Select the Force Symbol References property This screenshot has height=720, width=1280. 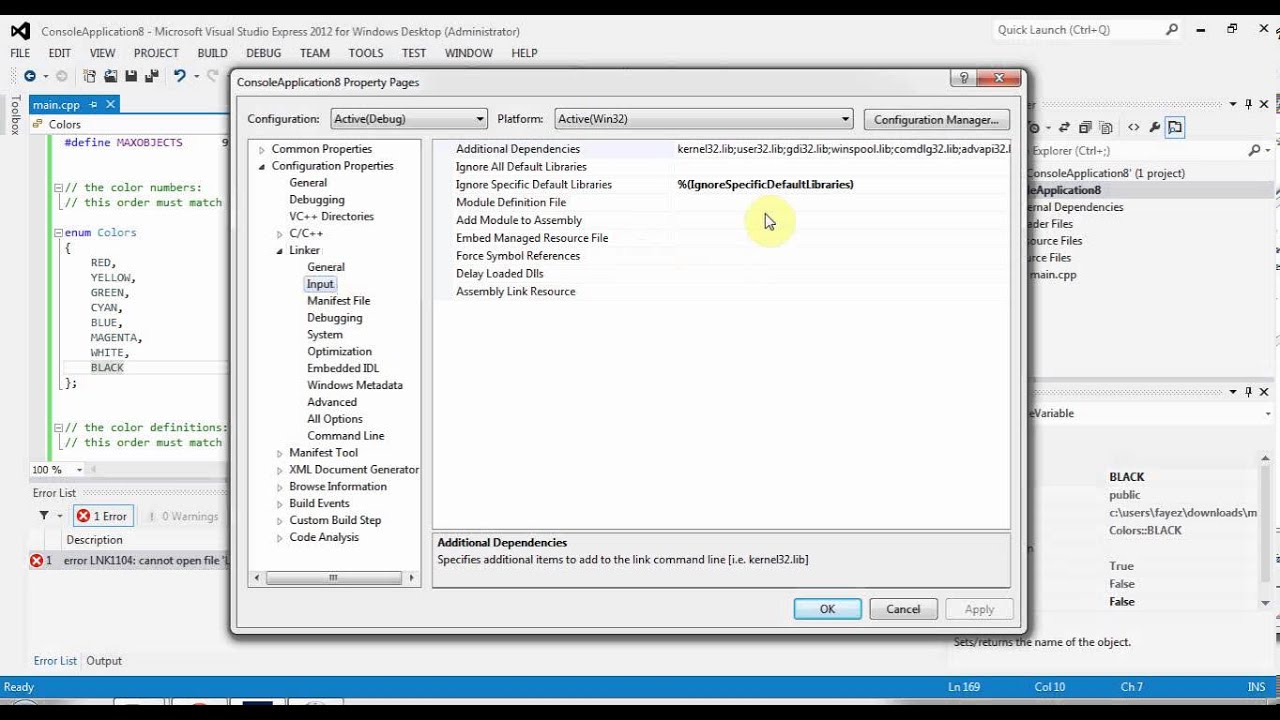tap(518, 256)
